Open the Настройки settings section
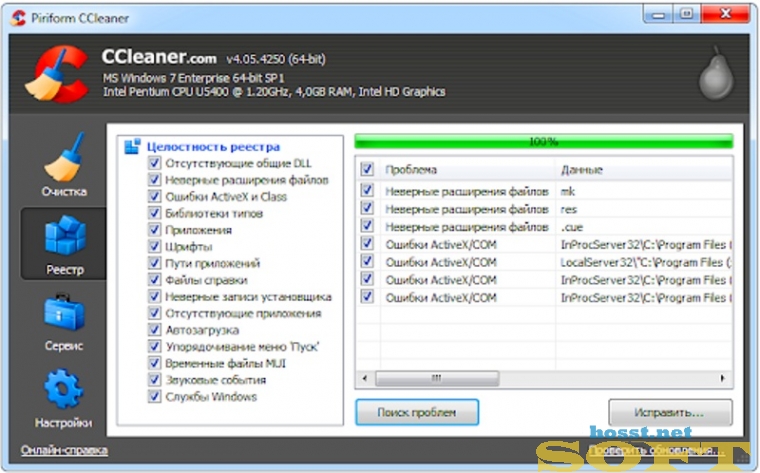Screen dimensions: 760x473 pyautogui.click(x=63, y=398)
